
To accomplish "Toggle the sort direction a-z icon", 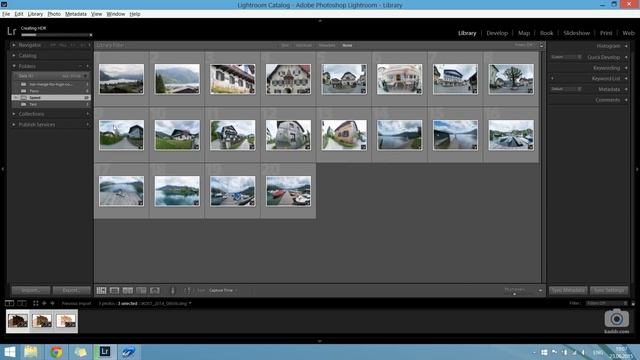I will click(x=187, y=290).
